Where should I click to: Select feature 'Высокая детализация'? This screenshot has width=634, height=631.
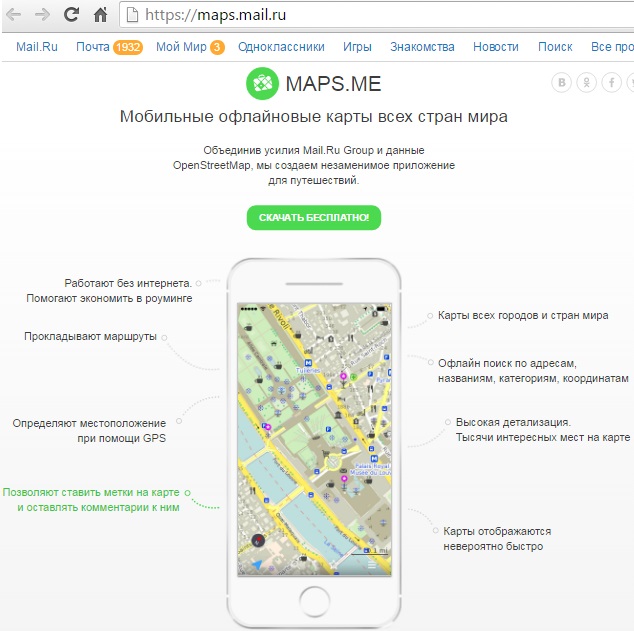click(x=543, y=430)
